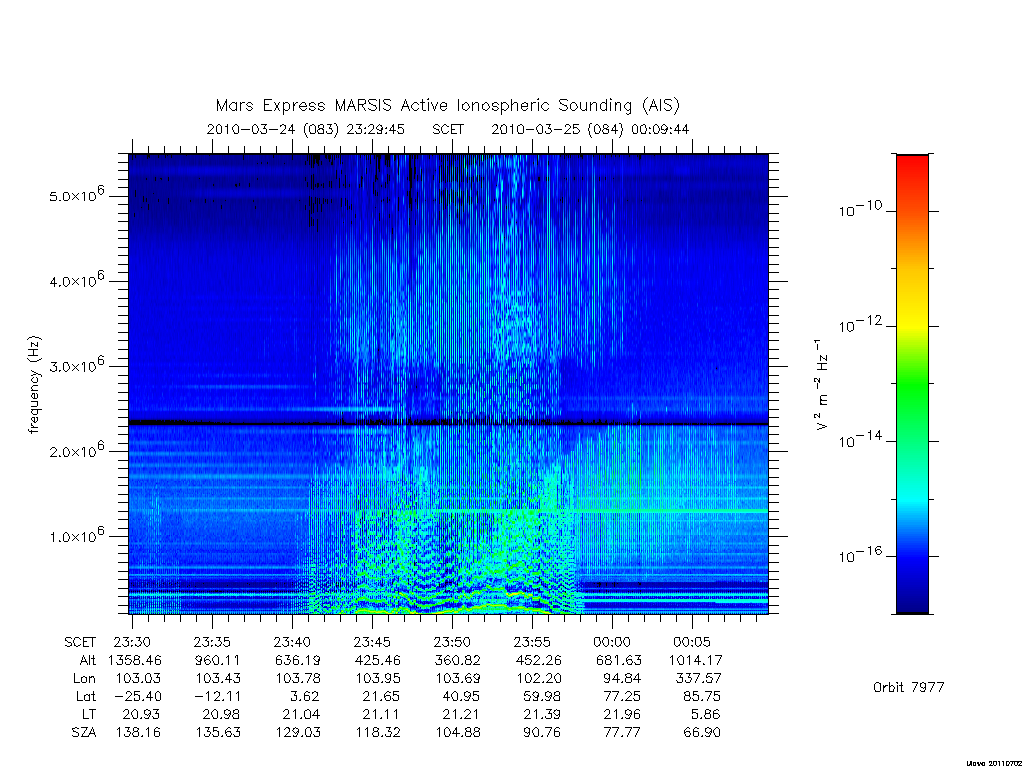The width and height of the screenshot is (1024, 768).
Task: Click the 'Orbit 7977' label
Action: tap(908, 687)
